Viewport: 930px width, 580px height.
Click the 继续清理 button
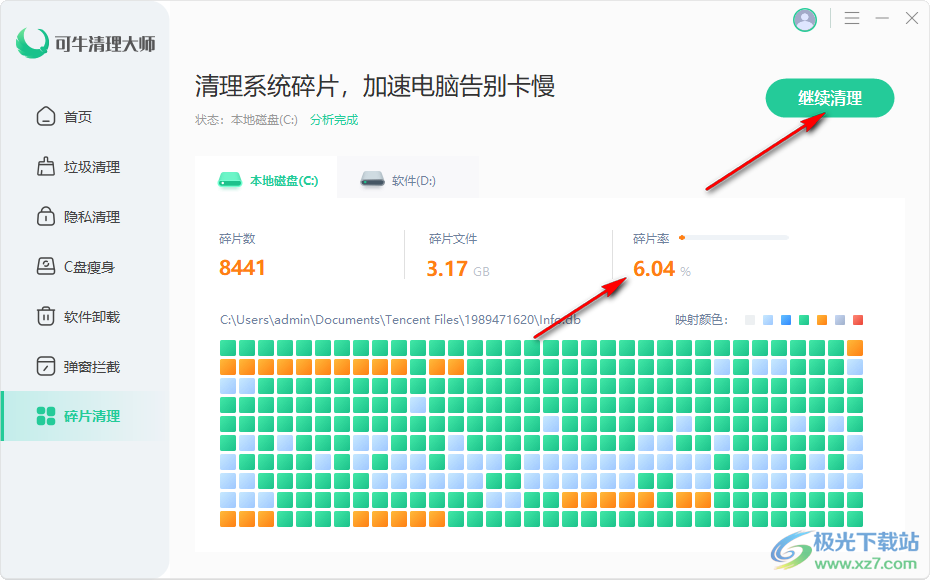coord(830,98)
